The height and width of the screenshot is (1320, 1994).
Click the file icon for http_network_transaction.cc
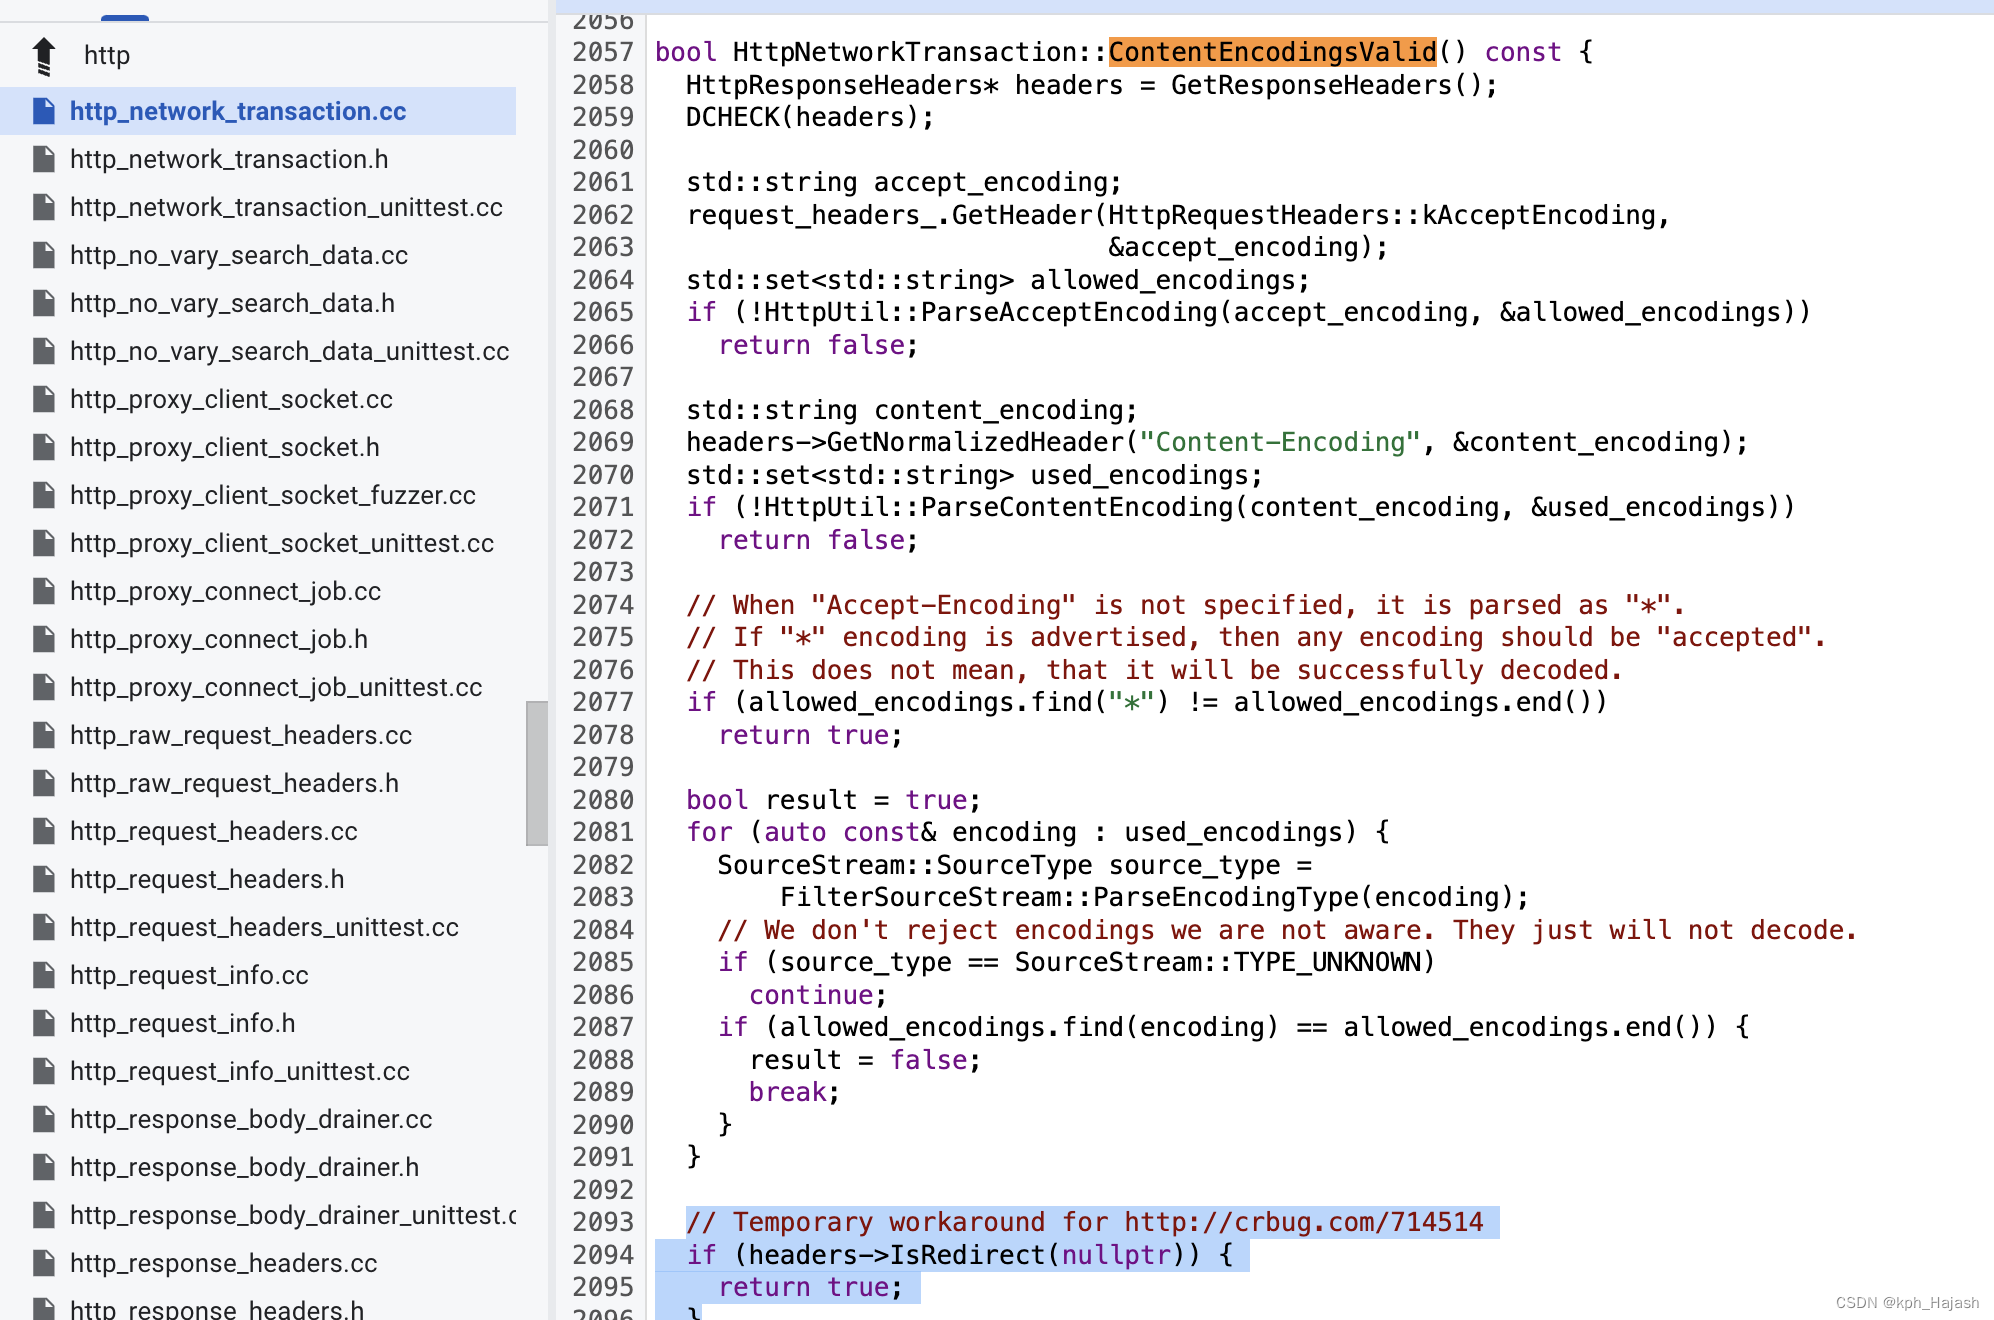(x=44, y=111)
